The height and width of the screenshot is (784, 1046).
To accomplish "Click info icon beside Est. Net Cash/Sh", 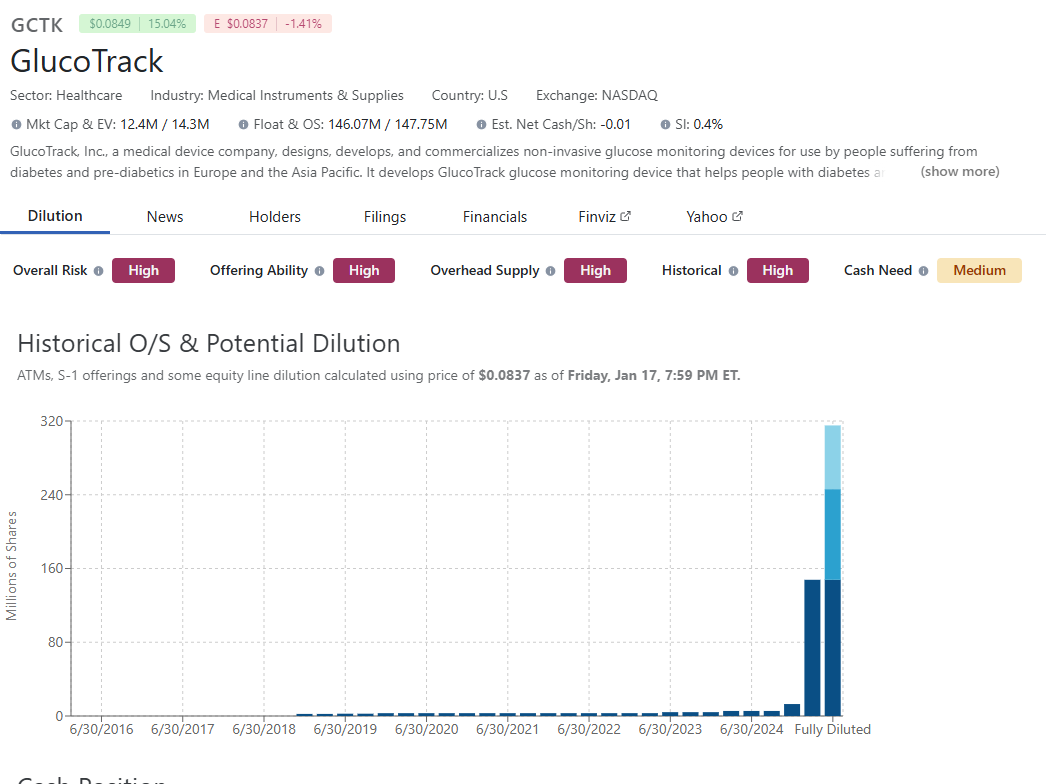I will pos(482,125).
